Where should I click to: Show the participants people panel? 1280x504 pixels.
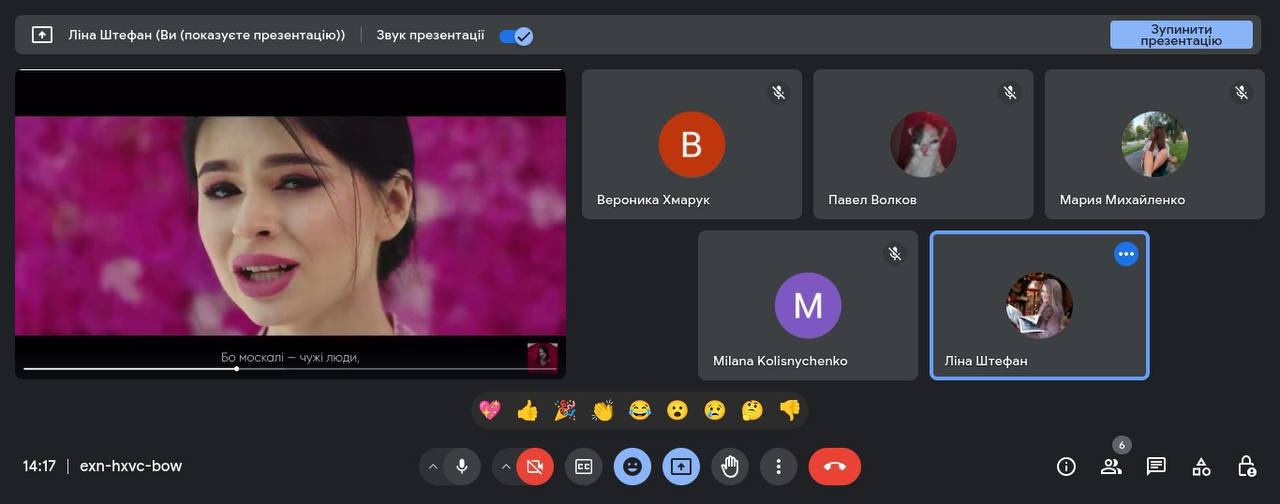point(1111,466)
